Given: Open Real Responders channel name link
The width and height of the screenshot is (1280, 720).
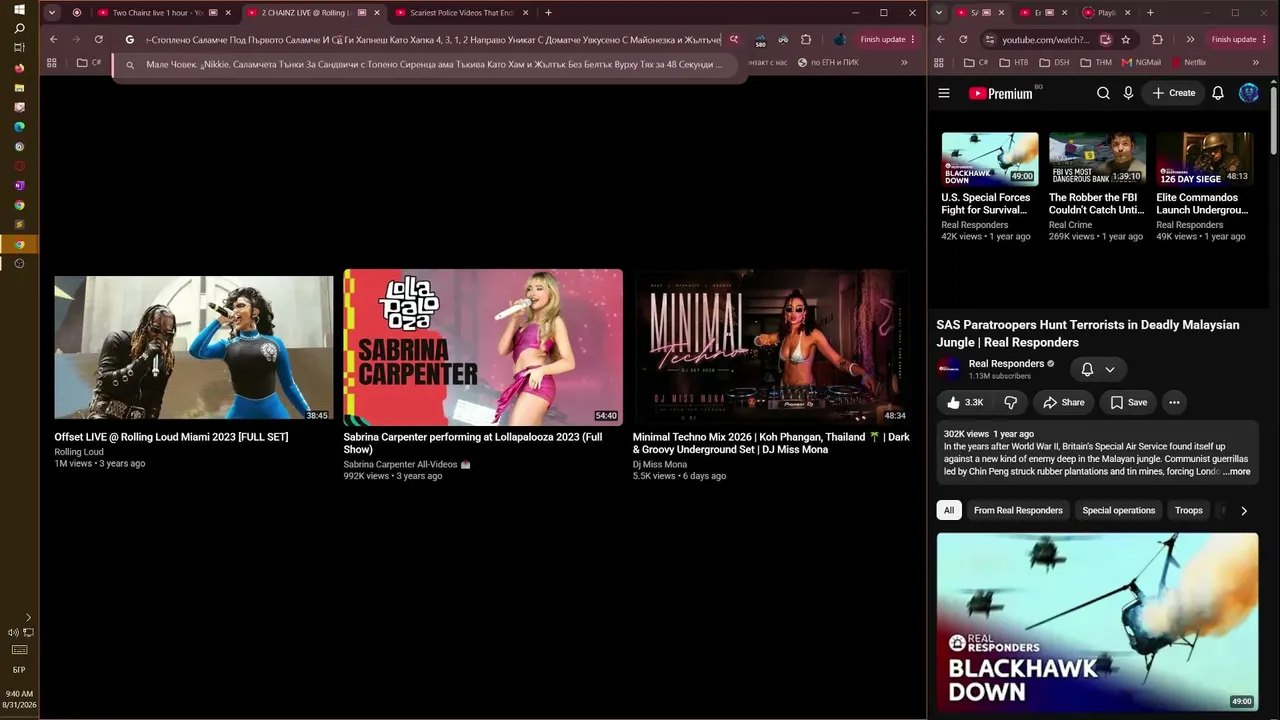Looking at the screenshot, I should point(1006,364).
